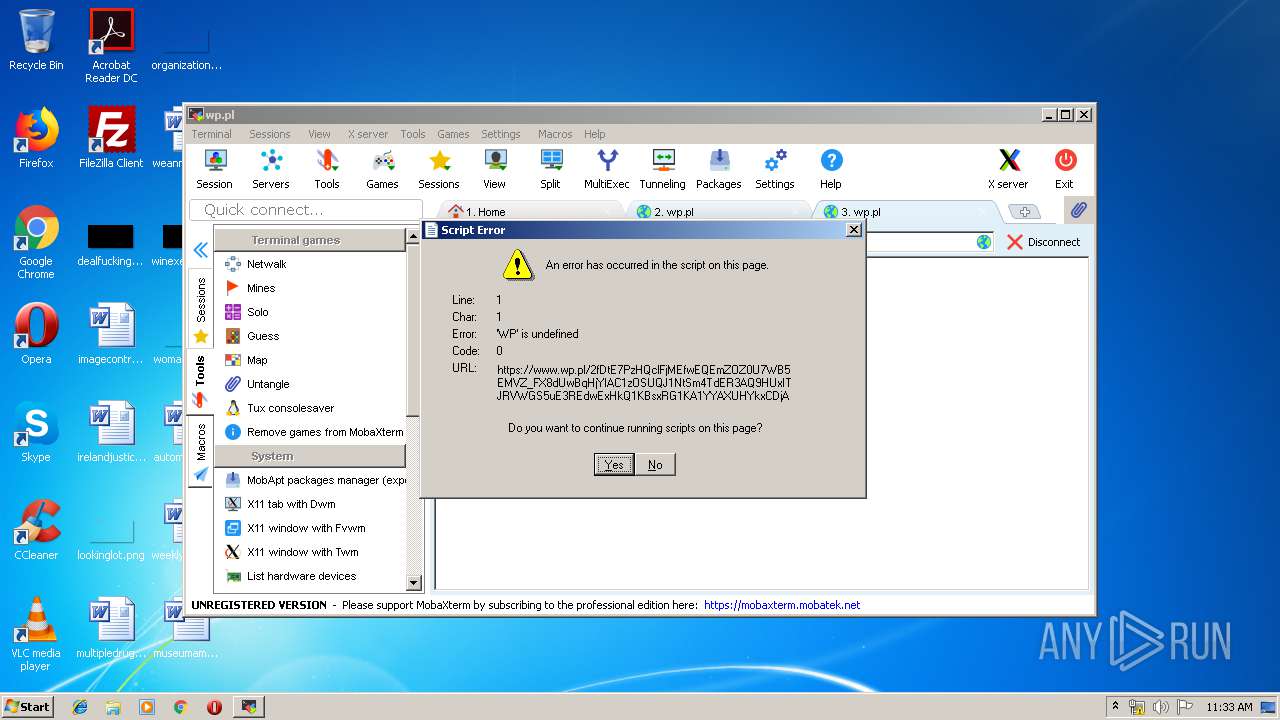Screen dimensions: 1280x720
Task: Open the Settings gear toolbar icon
Action: [775, 169]
